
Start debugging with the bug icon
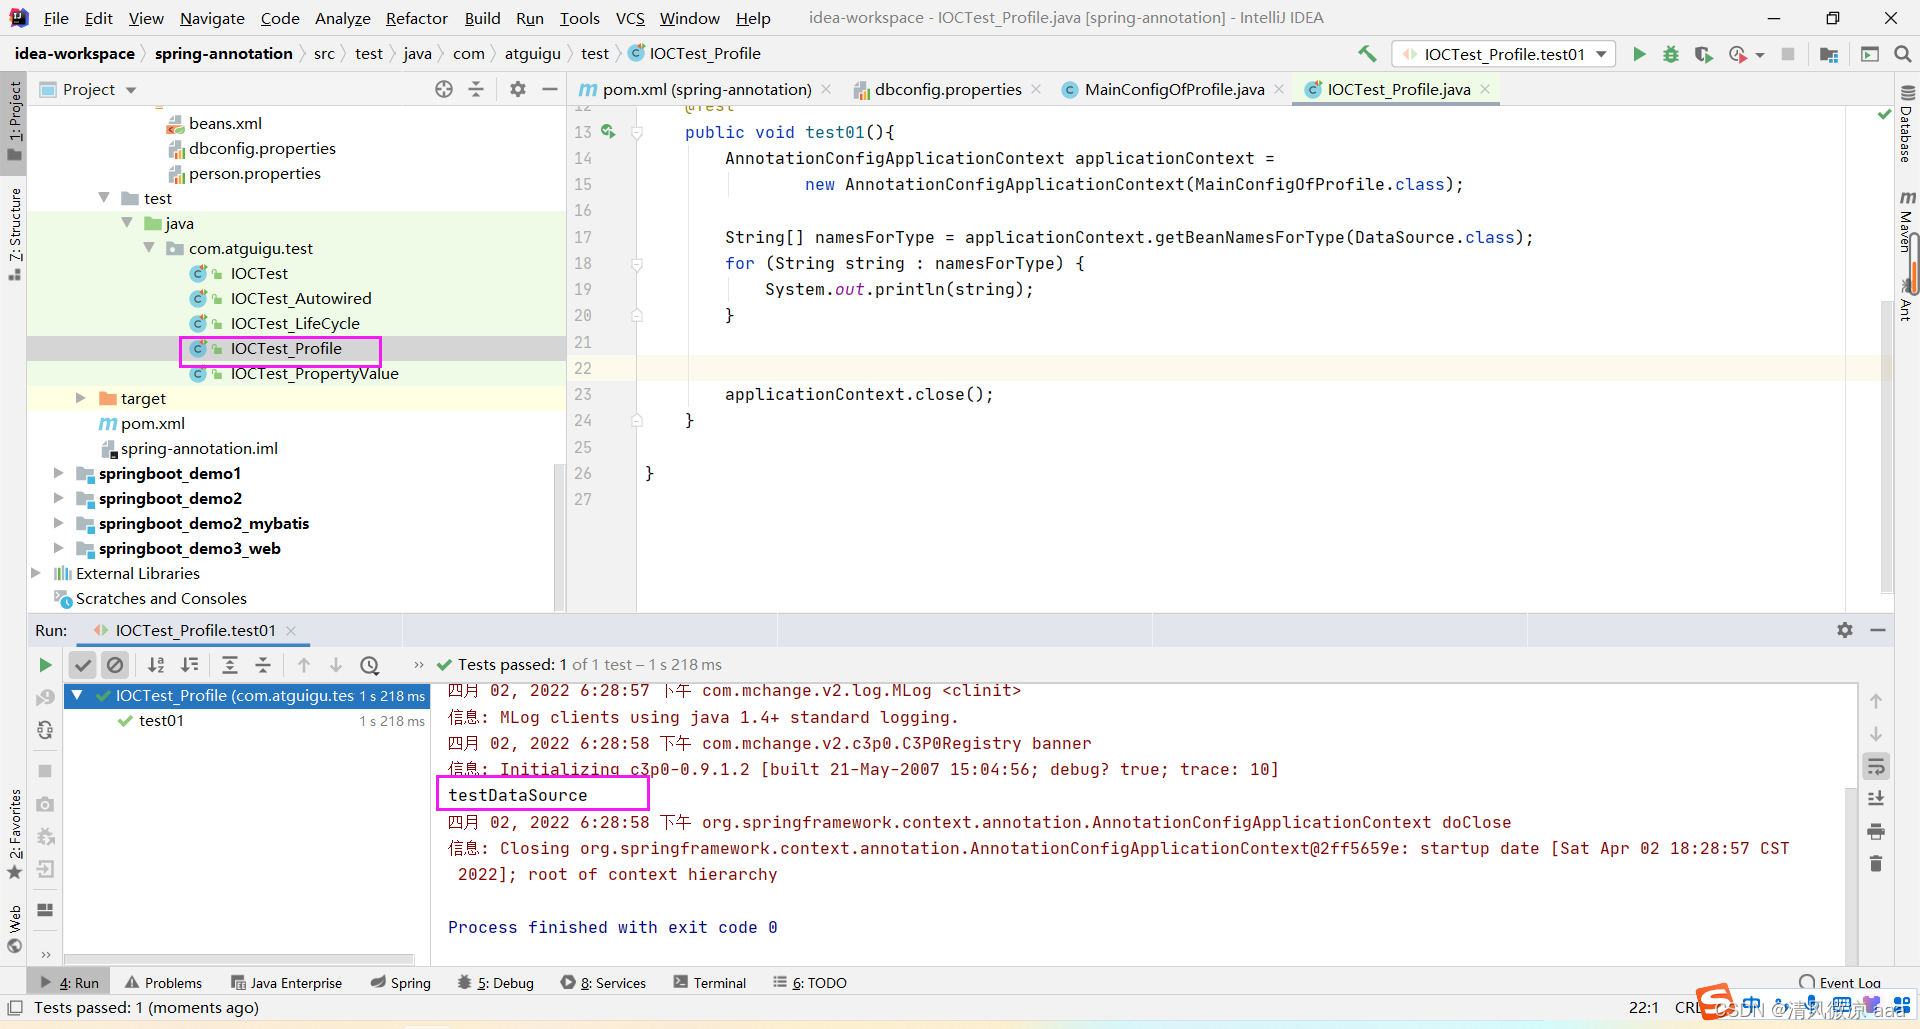tap(1671, 54)
